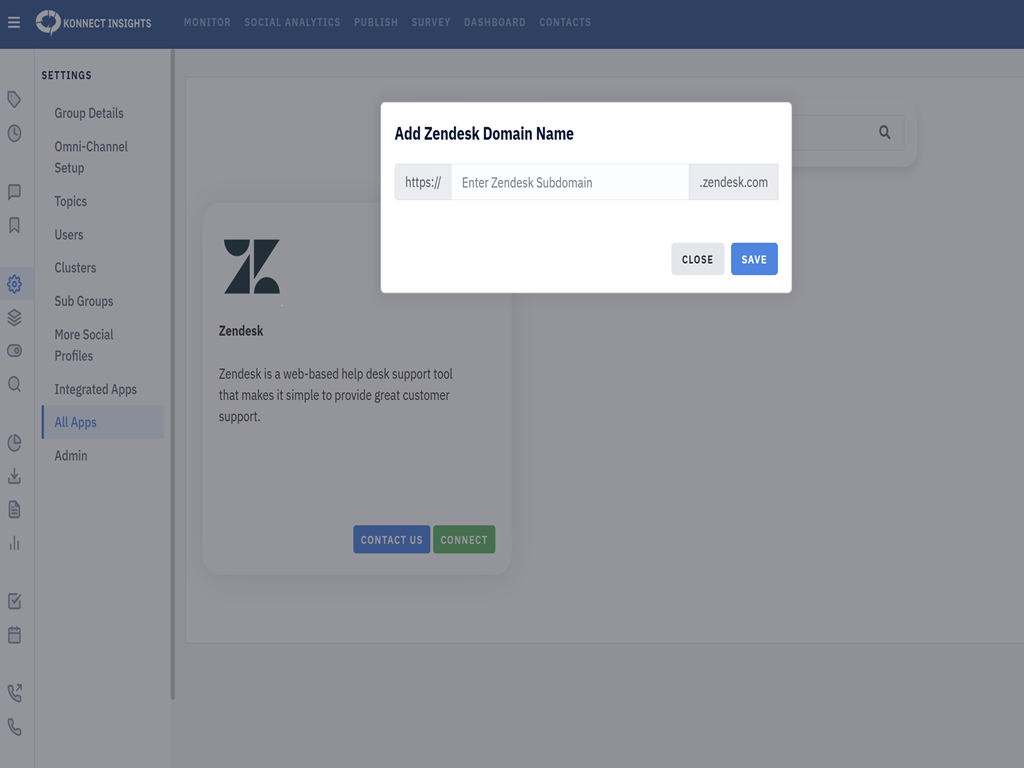The width and height of the screenshot is (1024, 768).
Task: Click the SAVE button in the dialog
Action: coord(754,258)
